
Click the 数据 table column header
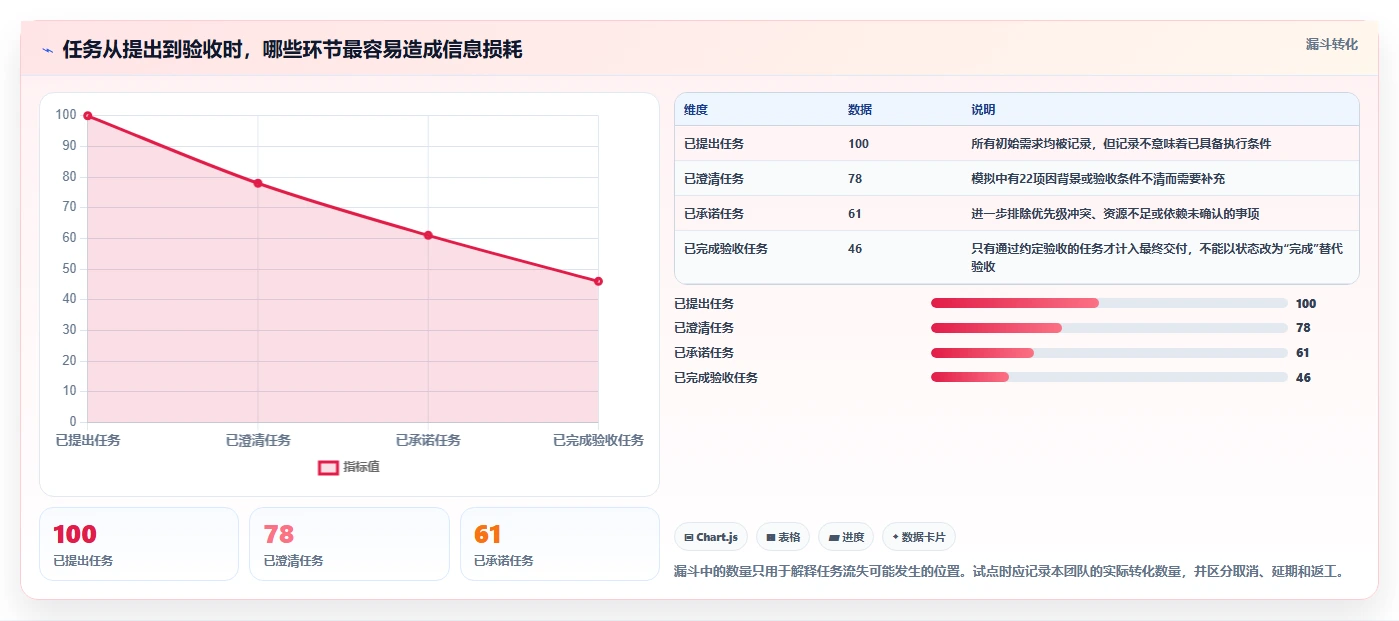pos(860,110)
